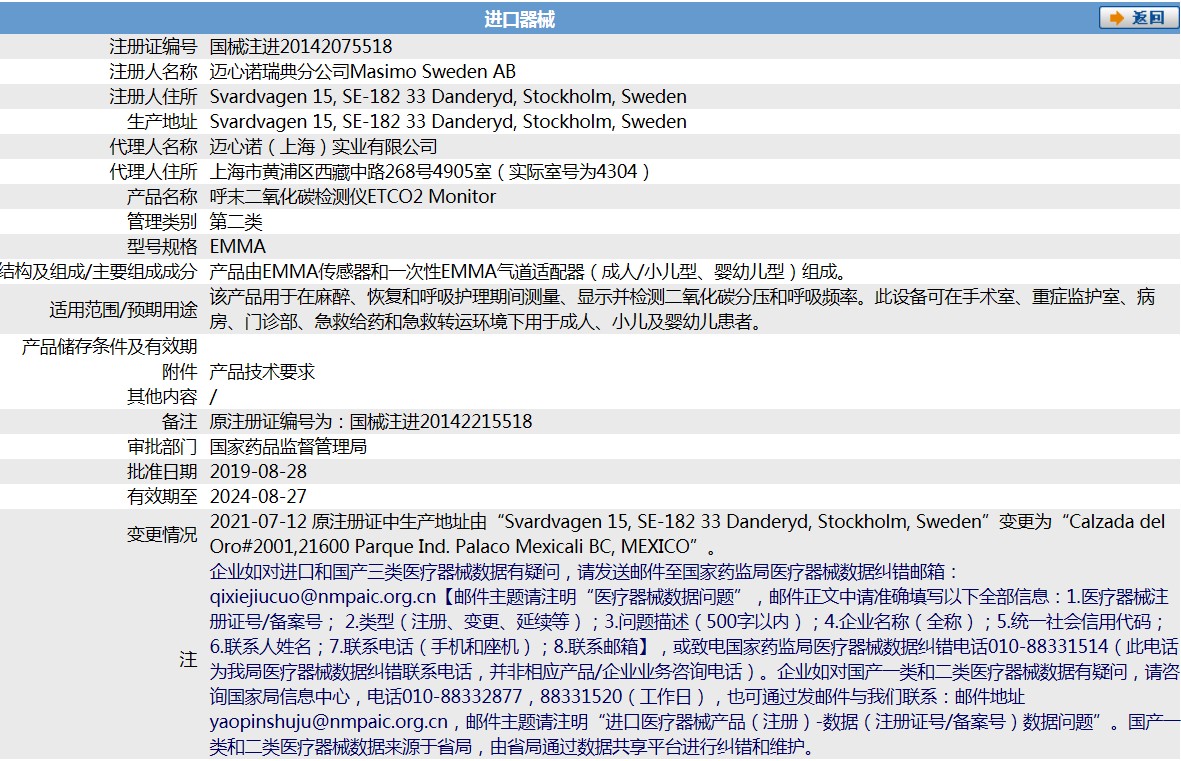1181x761 pixels.
Task: Click the 适用范围/预期用途 description text
Action: pos(682,309)
